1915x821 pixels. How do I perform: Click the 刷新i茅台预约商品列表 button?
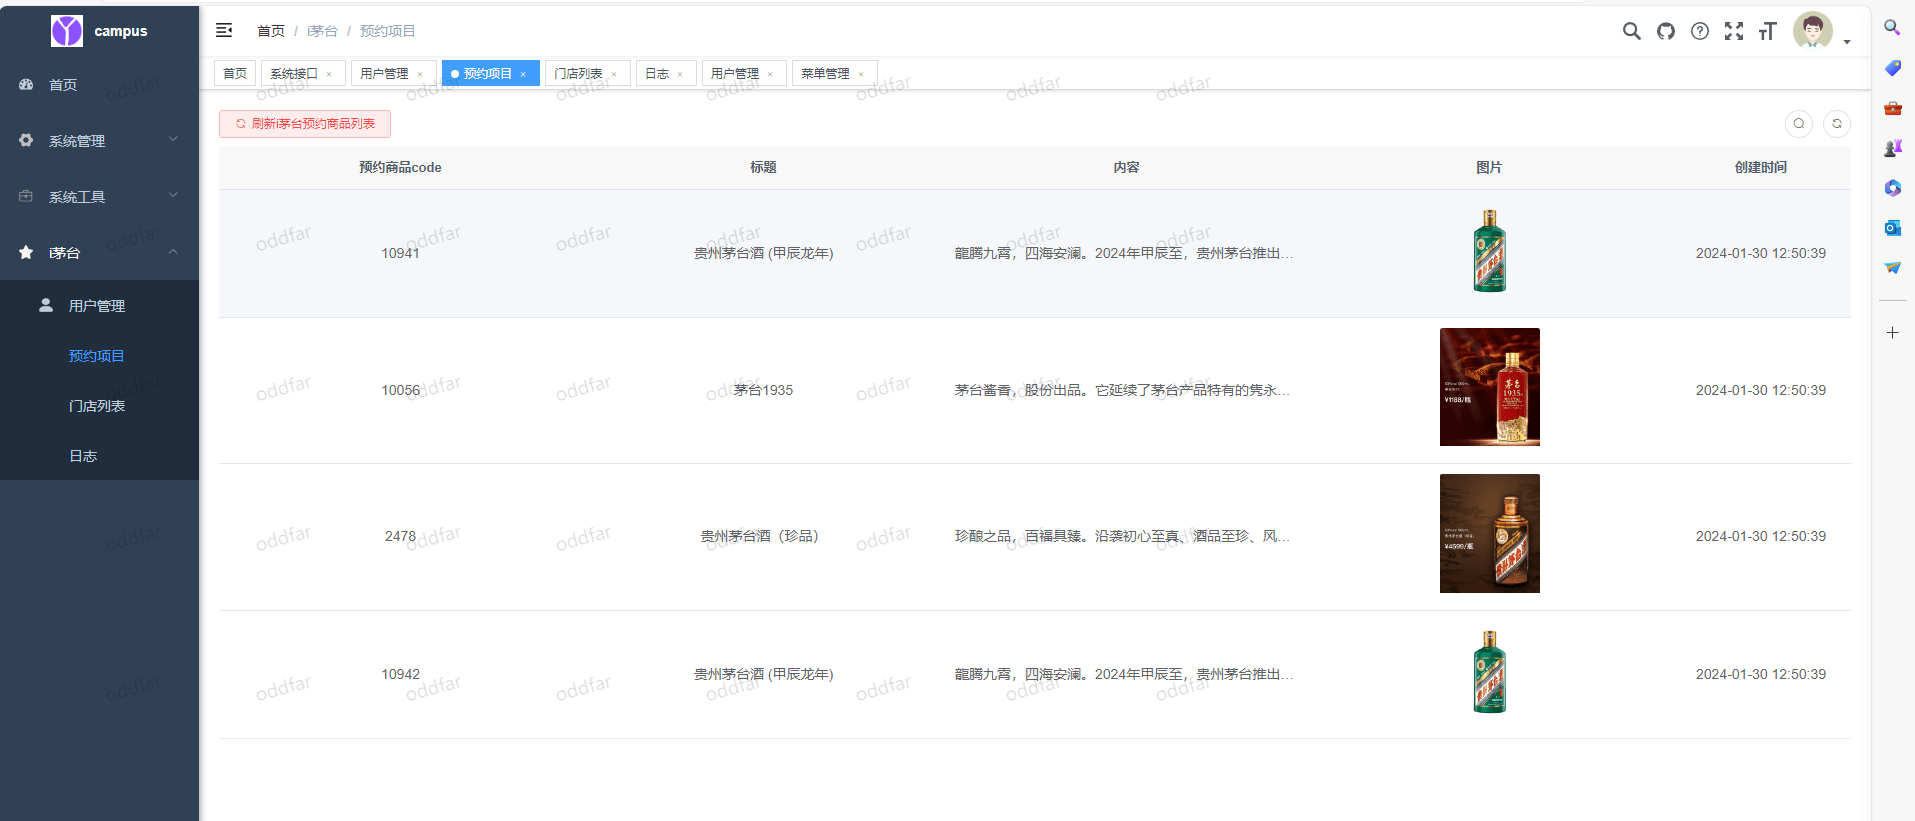[305, 124]
